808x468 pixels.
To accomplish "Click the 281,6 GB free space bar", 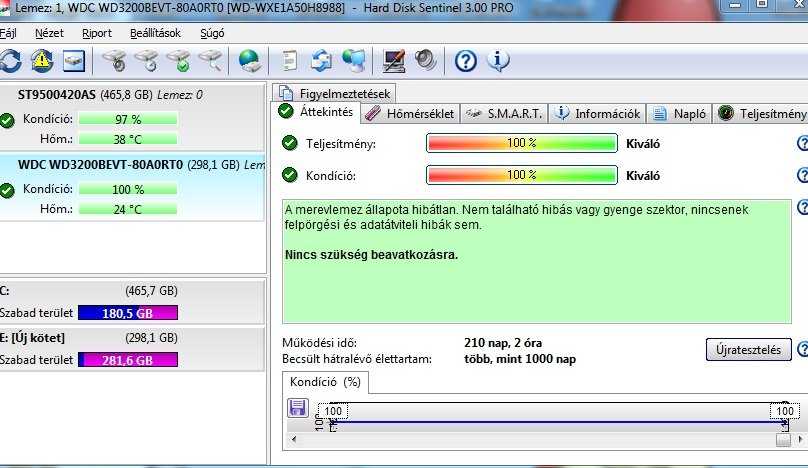I will click(128, 360).
